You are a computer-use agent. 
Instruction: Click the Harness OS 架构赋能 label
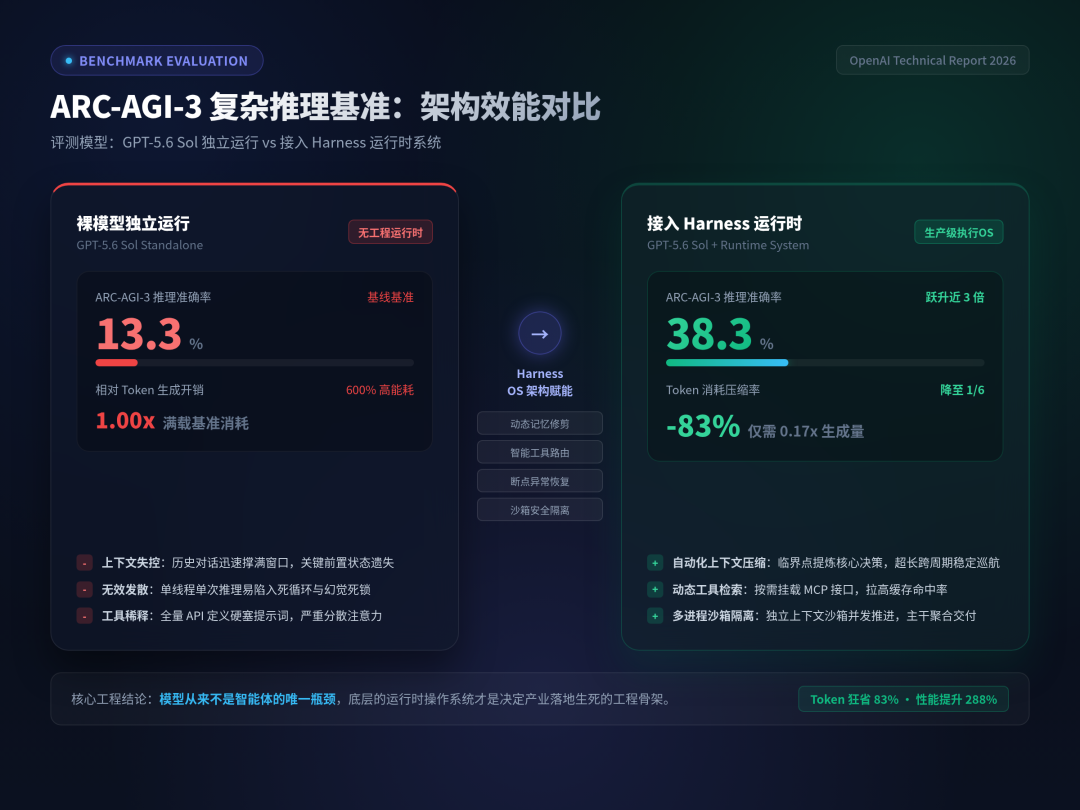(x=540, y=382)
